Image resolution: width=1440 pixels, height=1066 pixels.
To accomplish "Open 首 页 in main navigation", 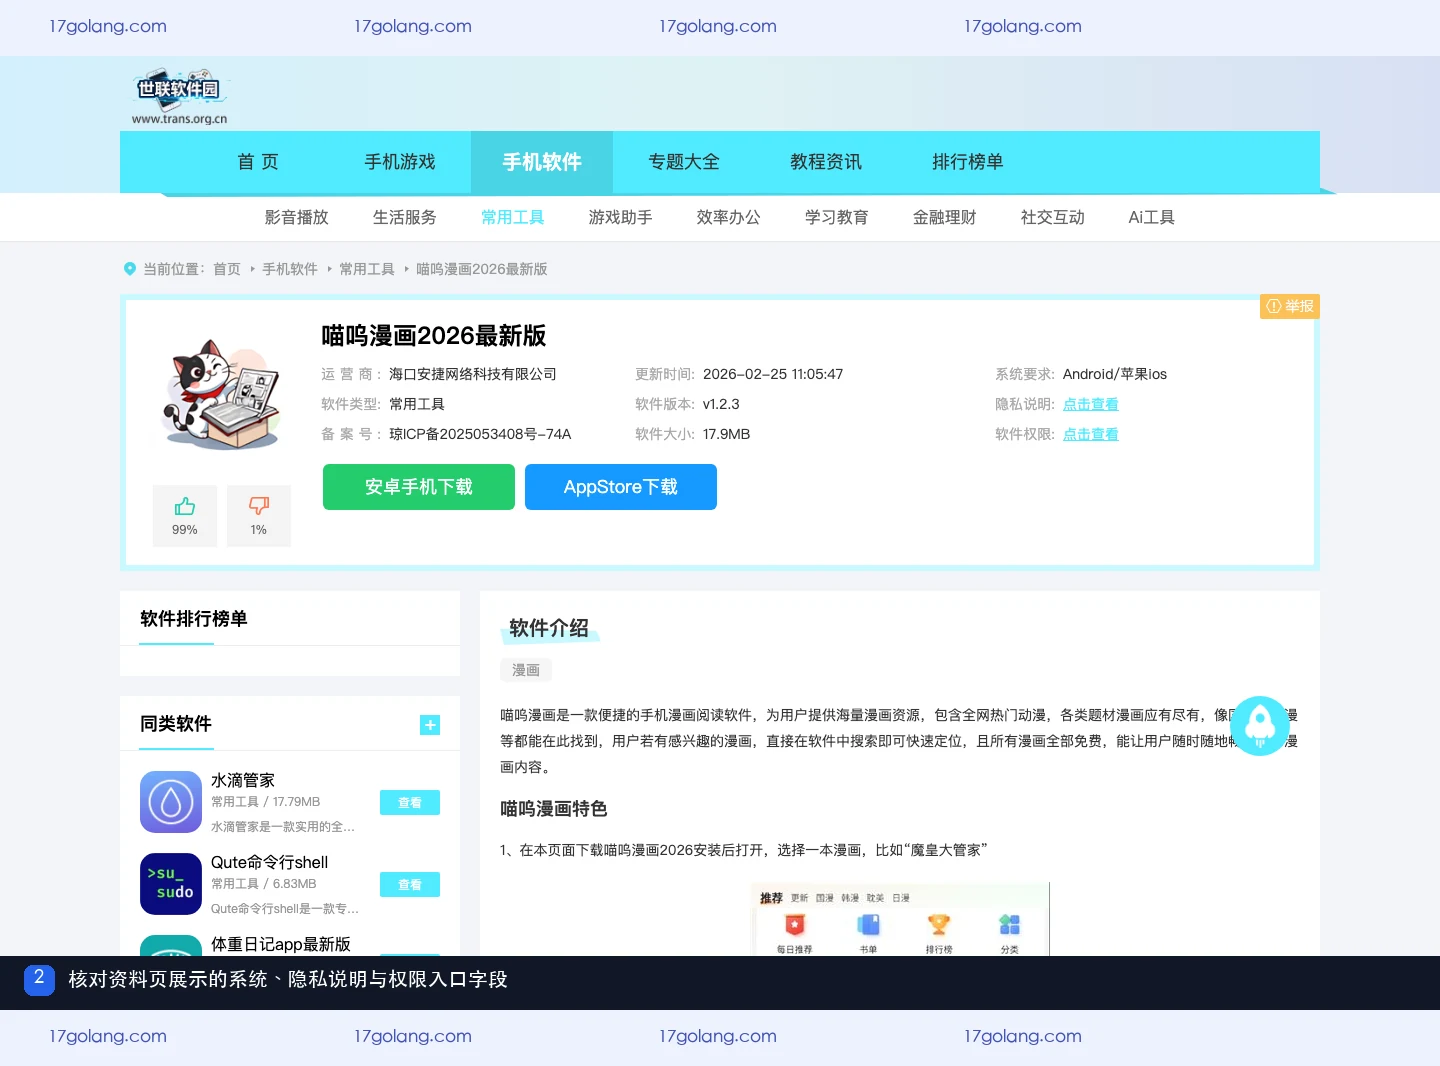I will coord(258,162).
